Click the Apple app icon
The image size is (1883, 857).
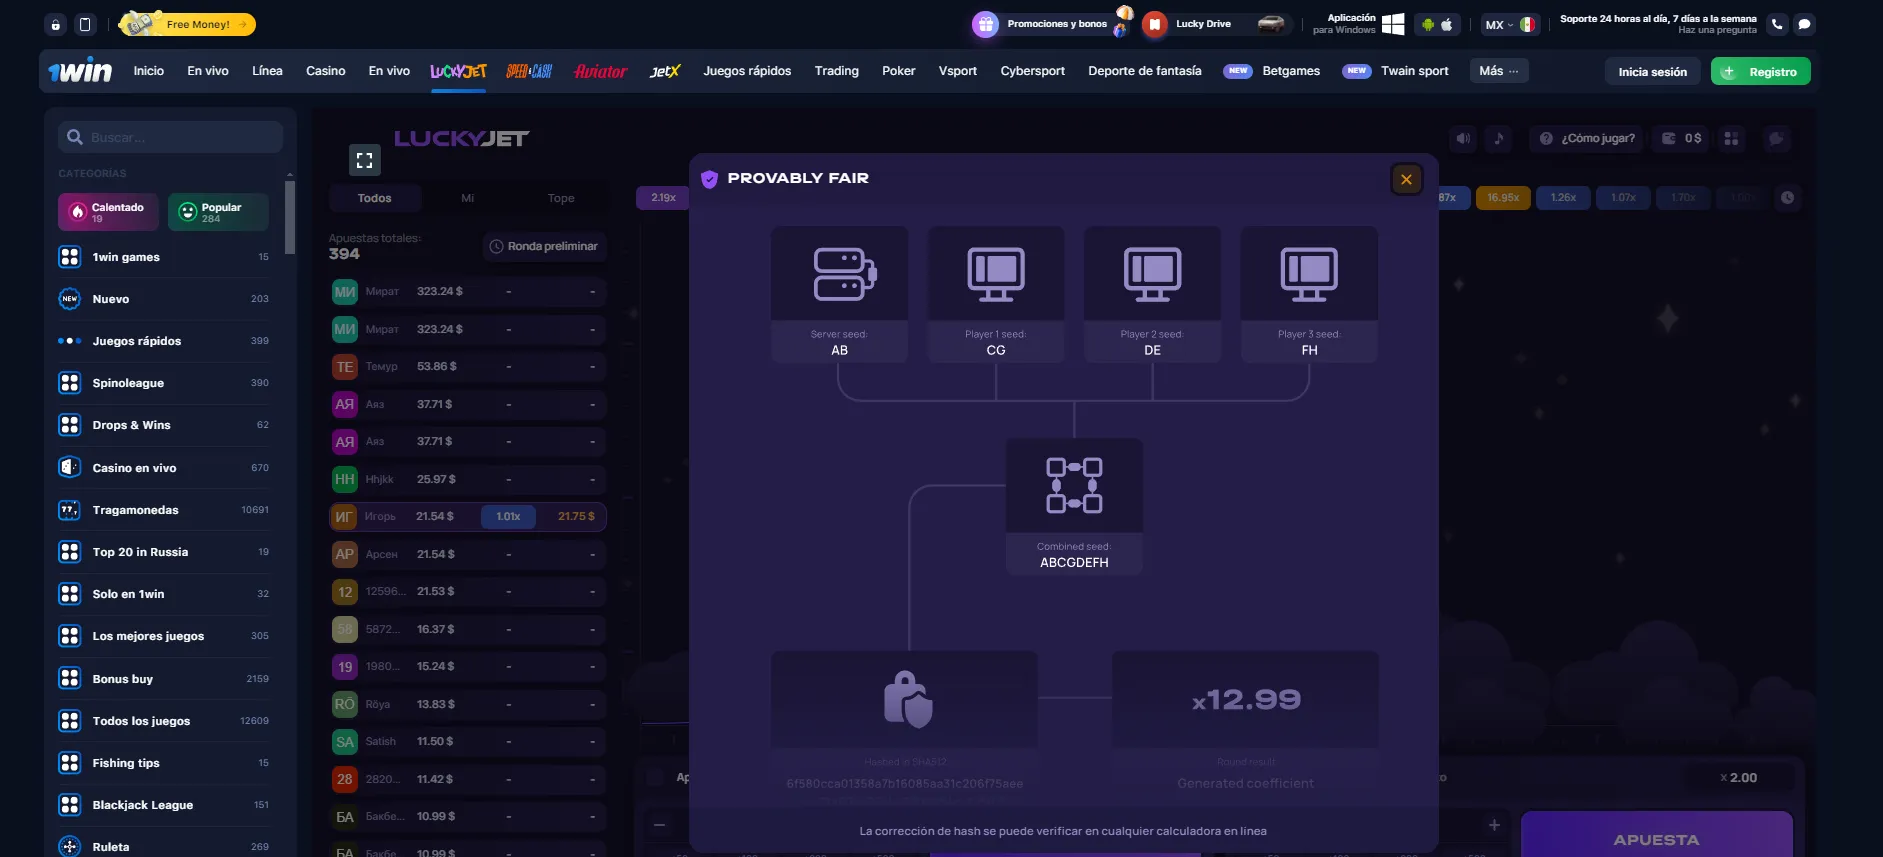1447,24
